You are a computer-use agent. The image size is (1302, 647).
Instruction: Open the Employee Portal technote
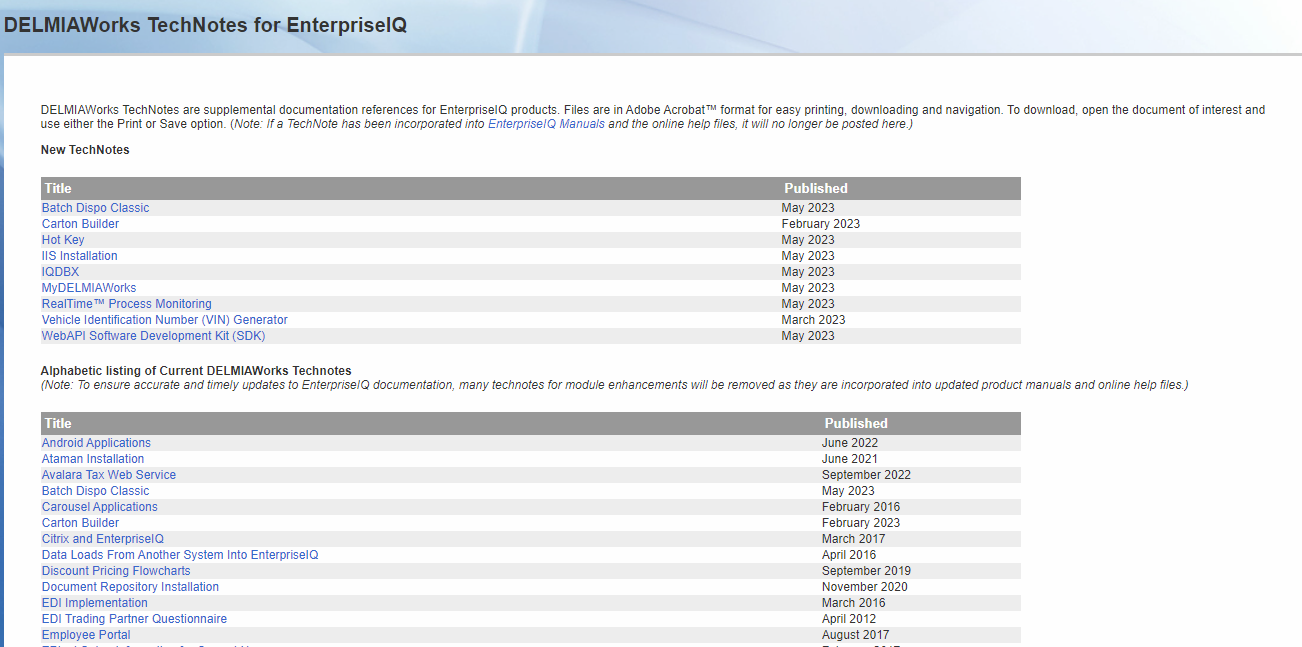(x=86, y=635)
